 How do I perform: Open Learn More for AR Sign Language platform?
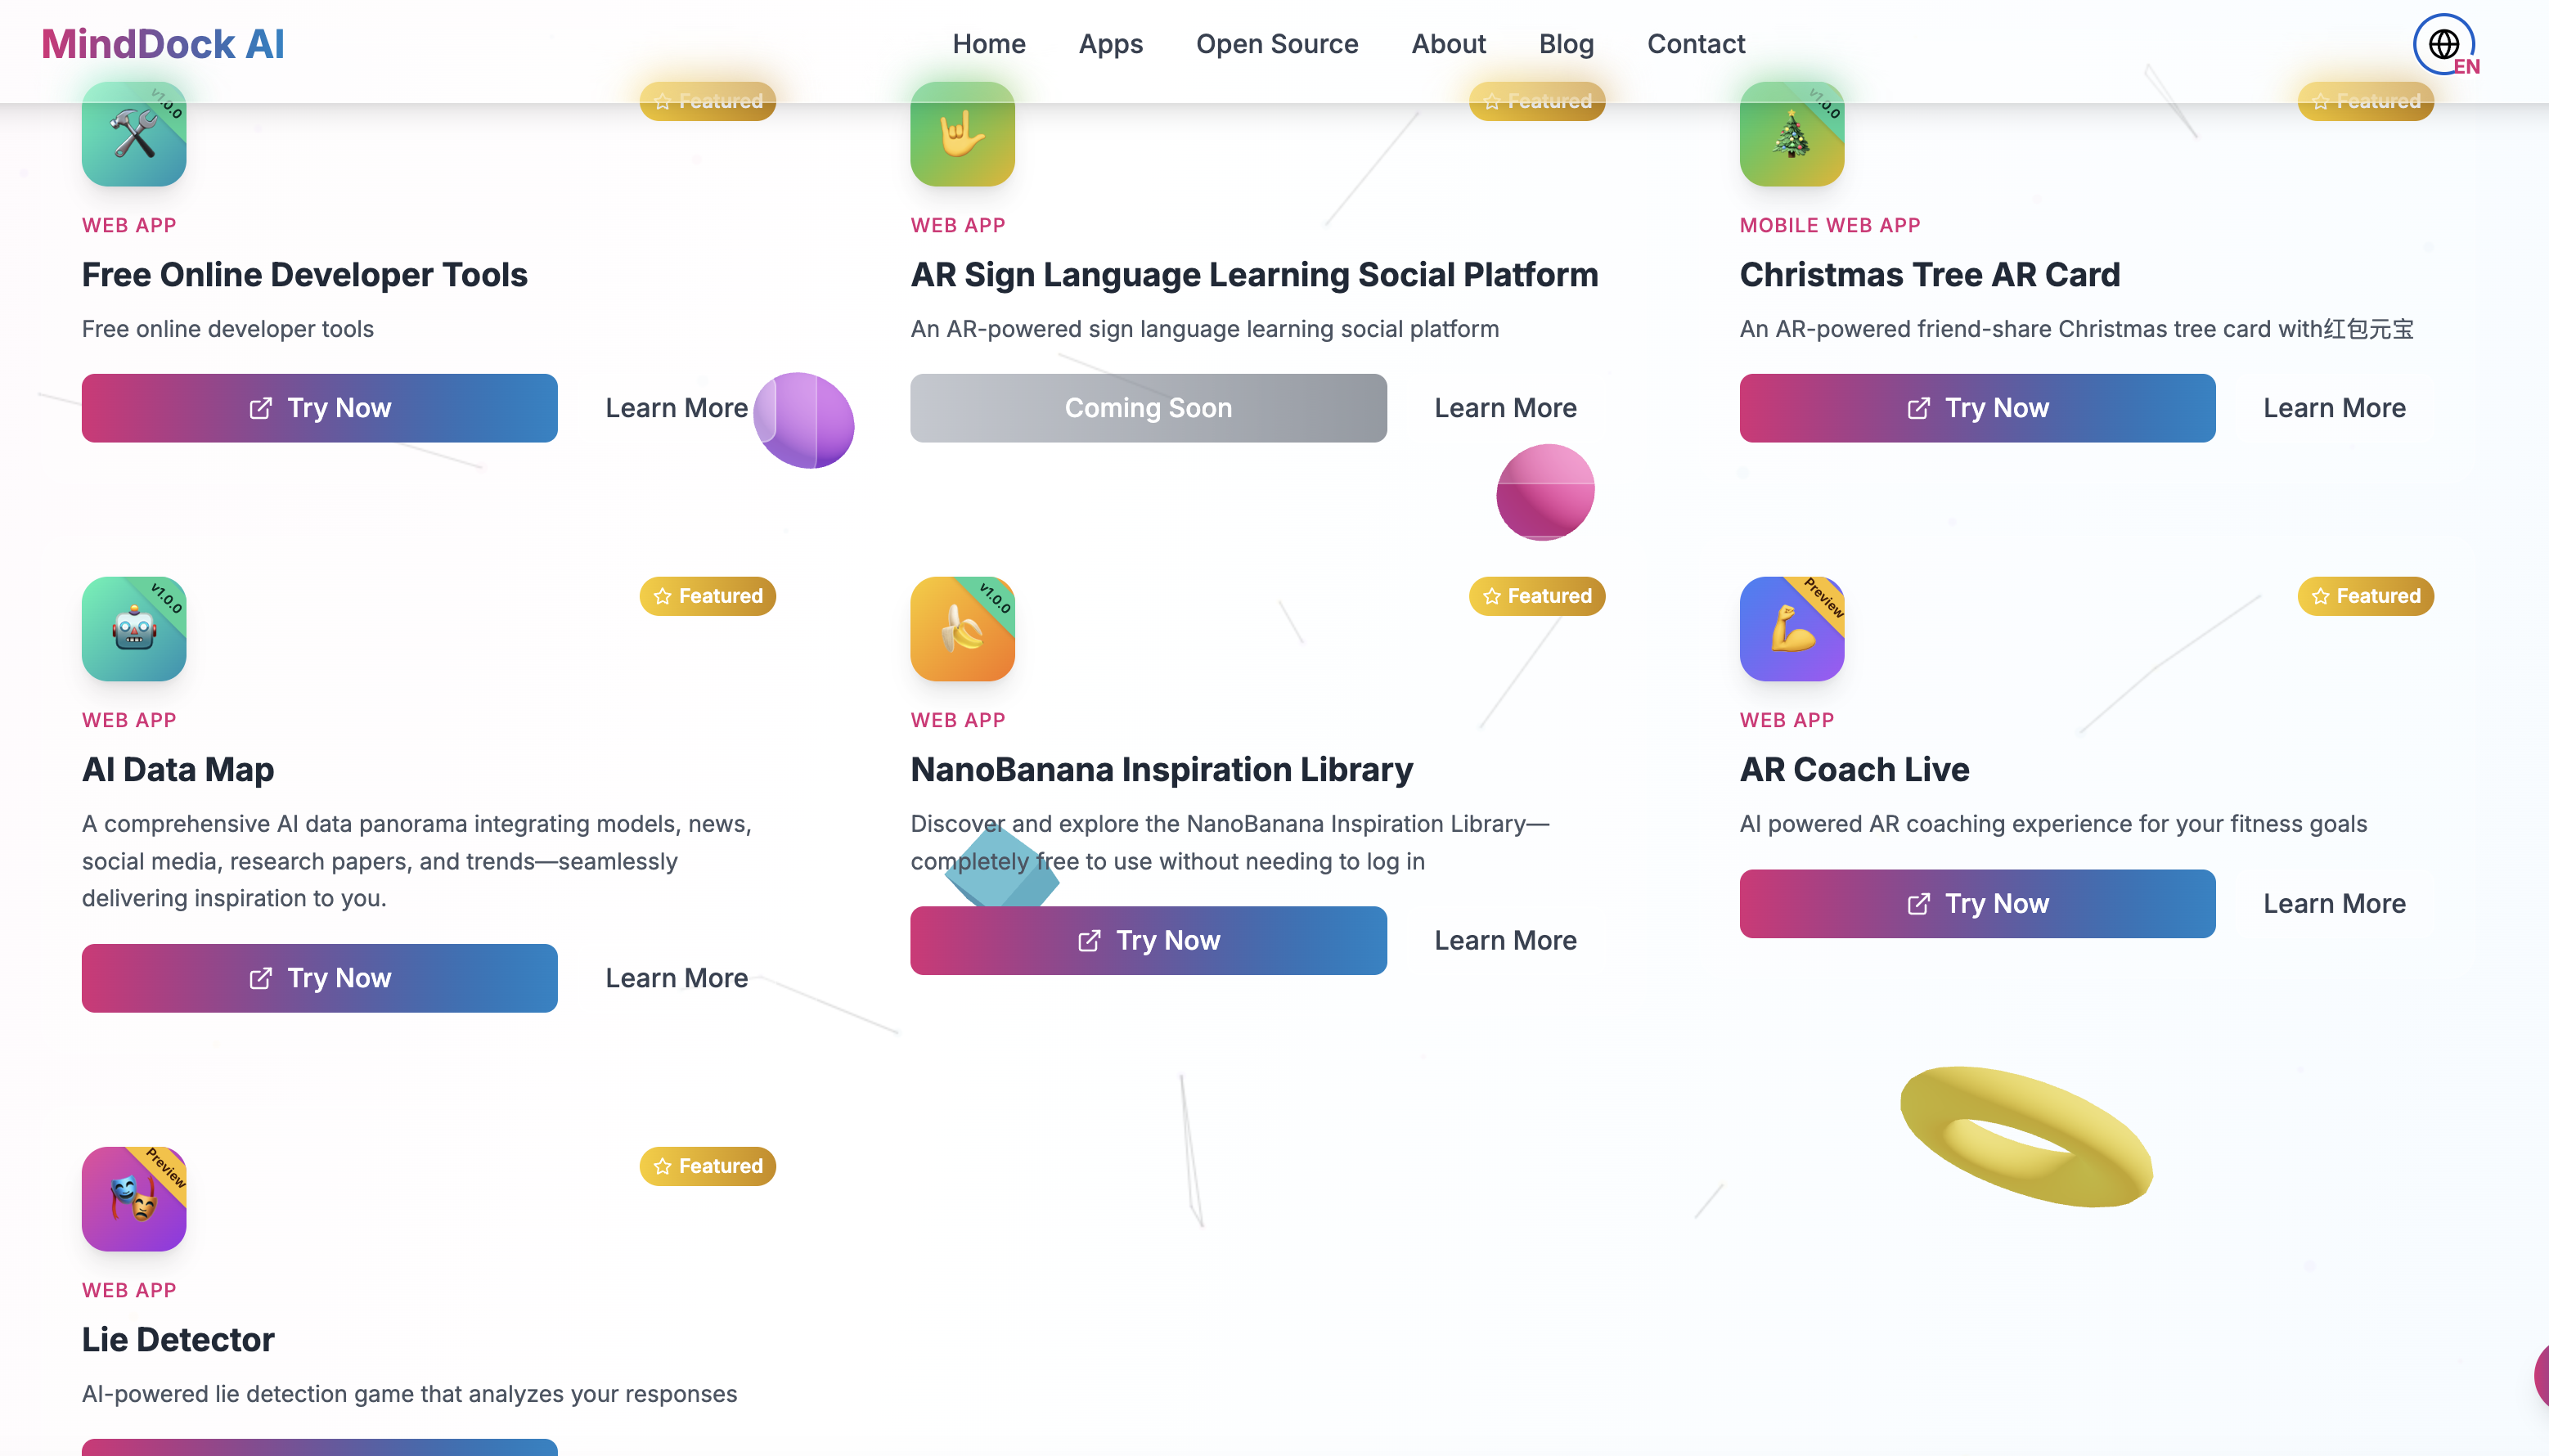1505,407
